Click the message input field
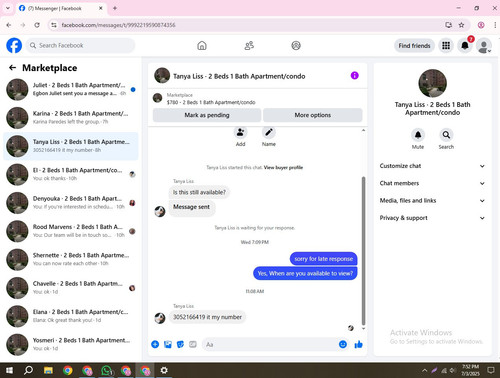This screenshot has width=500, height=378. [270, 344]
